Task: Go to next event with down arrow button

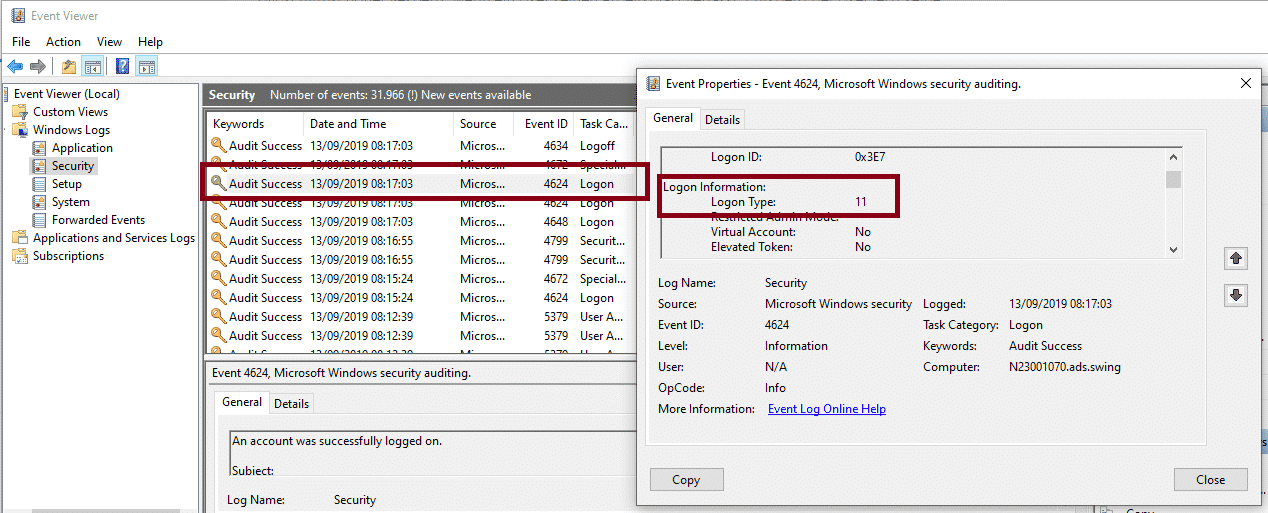Action: click(1236, 295)
